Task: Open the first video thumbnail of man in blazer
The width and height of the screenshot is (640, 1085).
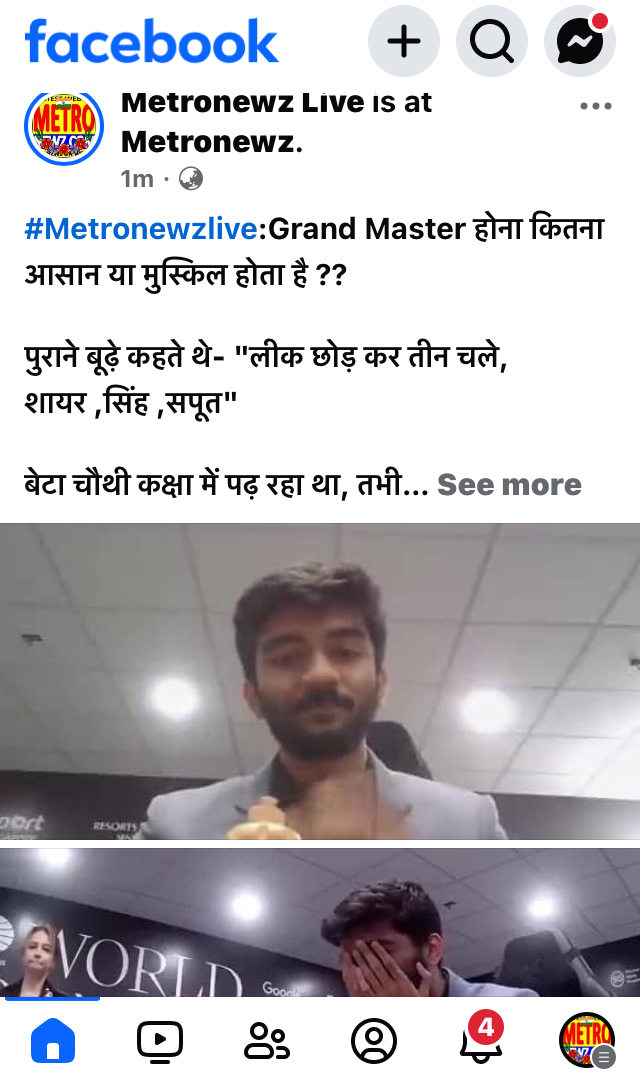Action: [320, 681]
